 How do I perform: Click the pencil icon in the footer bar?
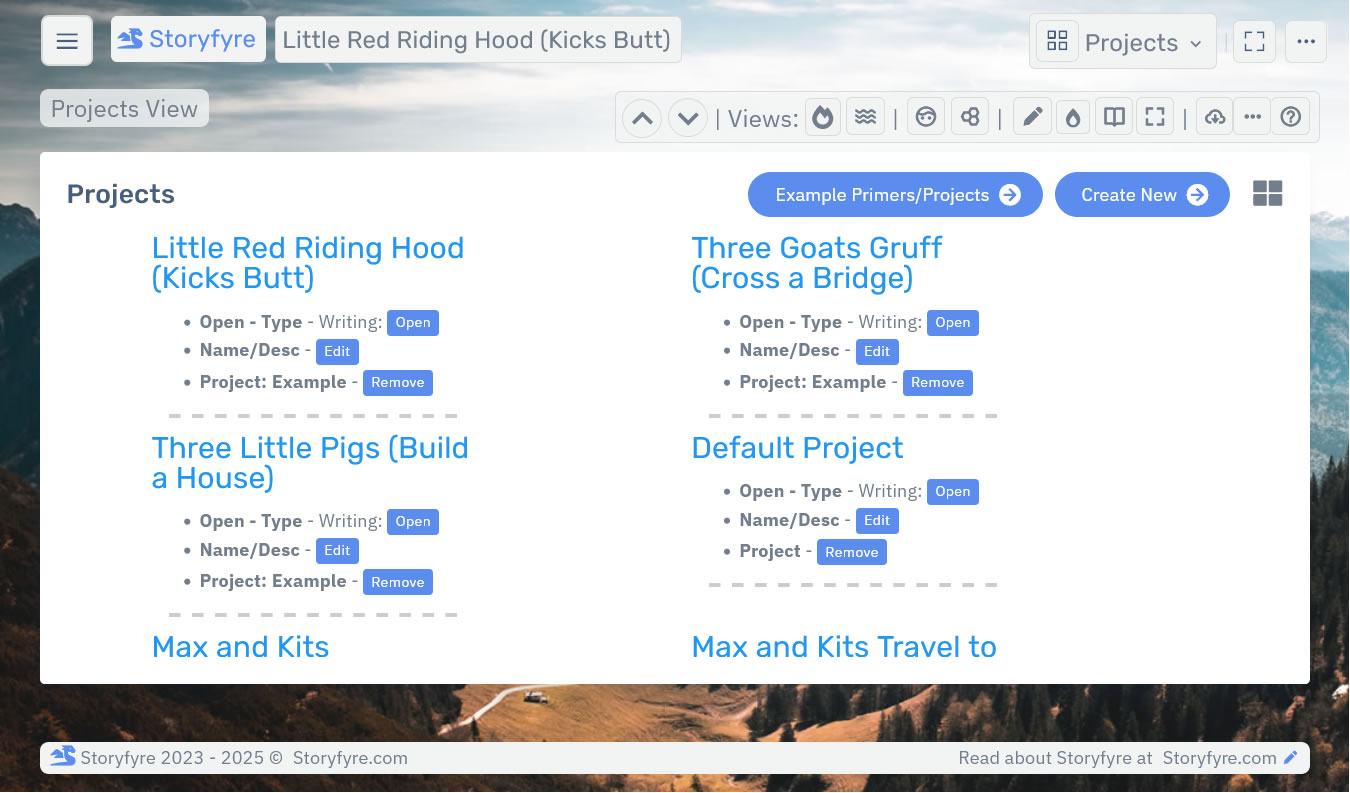(x=1290, y=757)
